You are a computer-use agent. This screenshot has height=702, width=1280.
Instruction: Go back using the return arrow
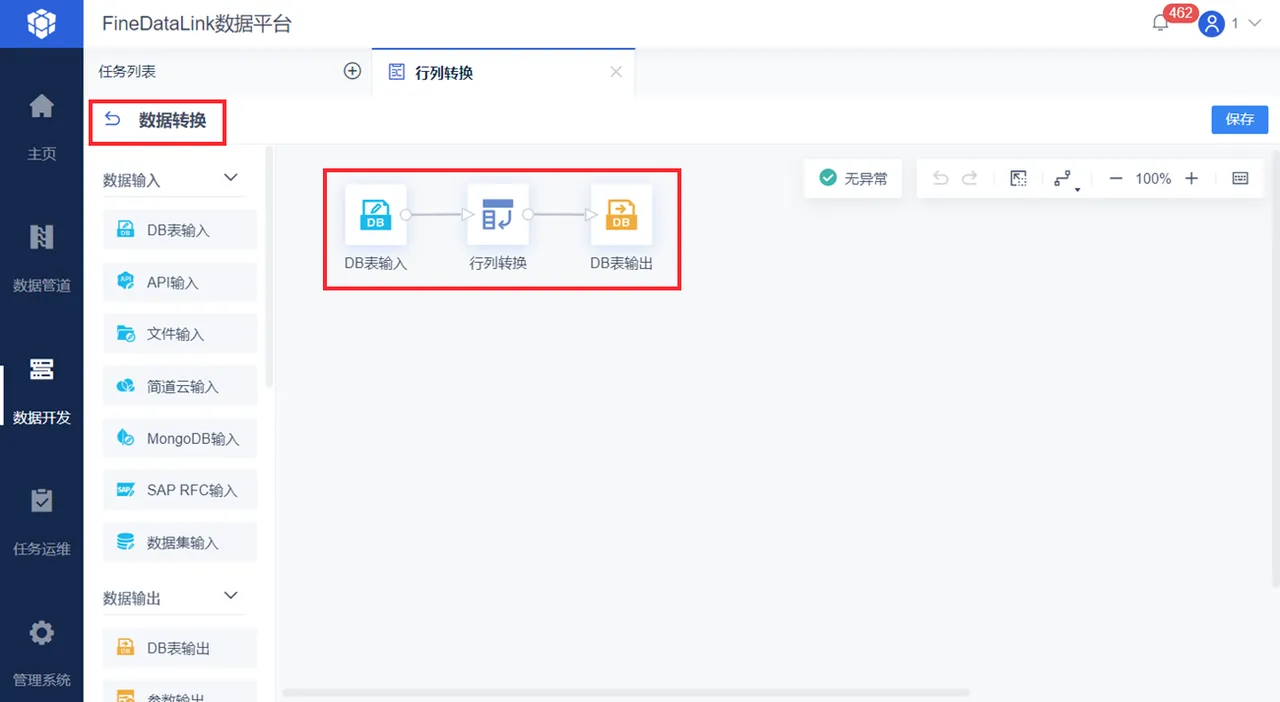(x=113, y=120)
